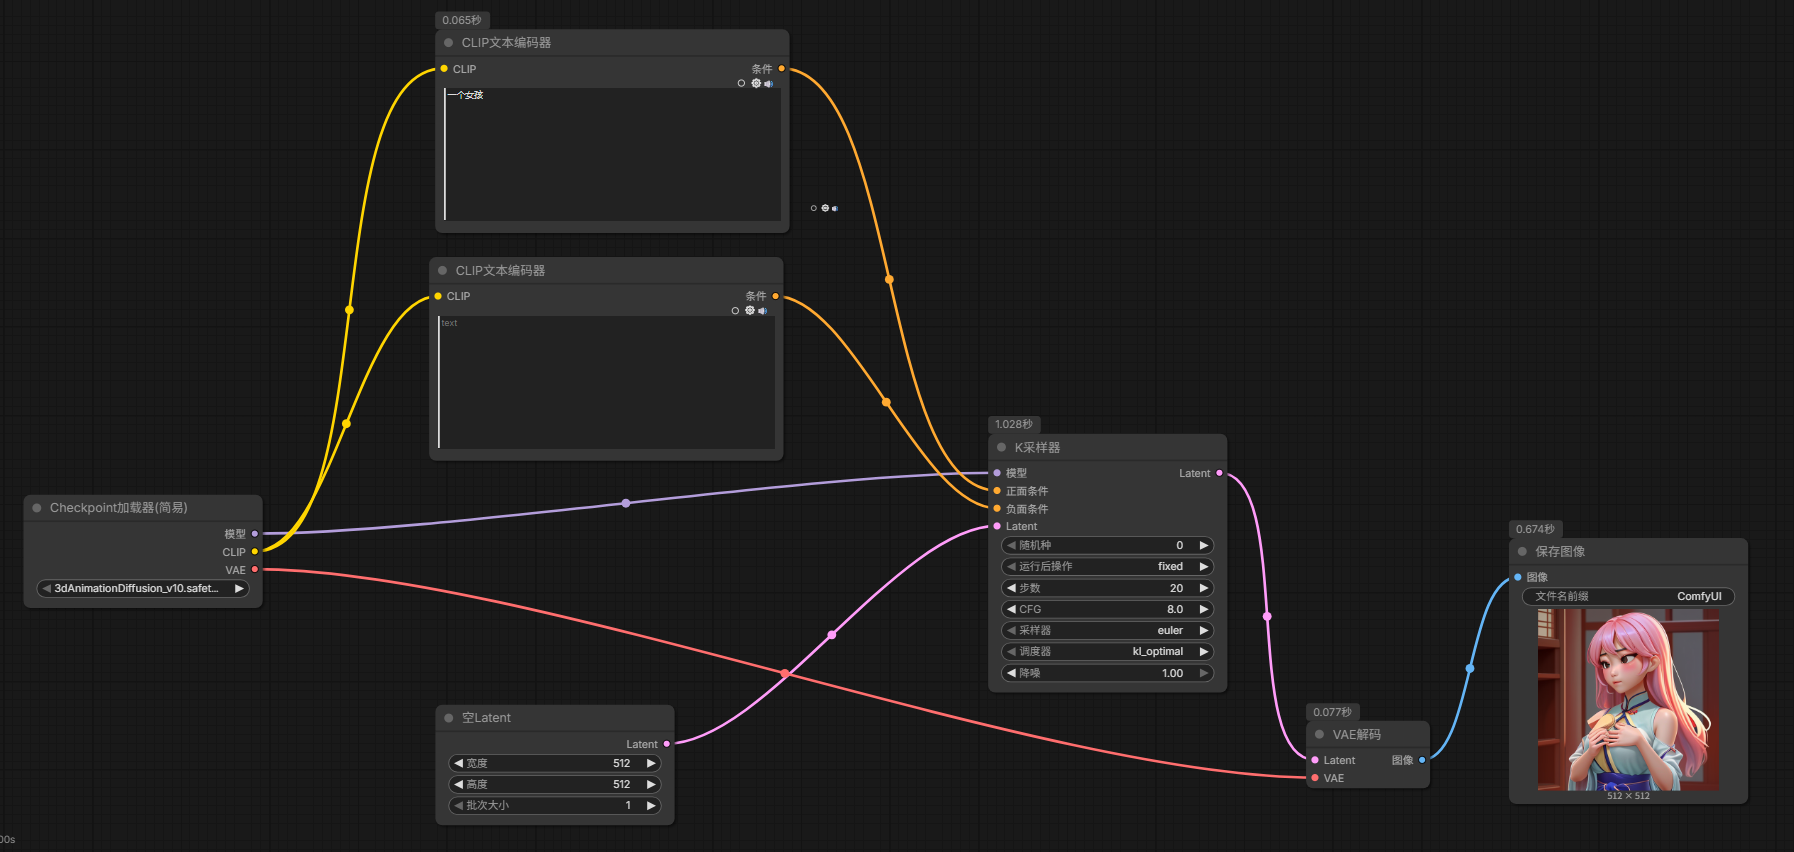
Task: Open the 3dAnimationDiffusion_v10 checkpoint dropdown
Action: coord(142,589)
